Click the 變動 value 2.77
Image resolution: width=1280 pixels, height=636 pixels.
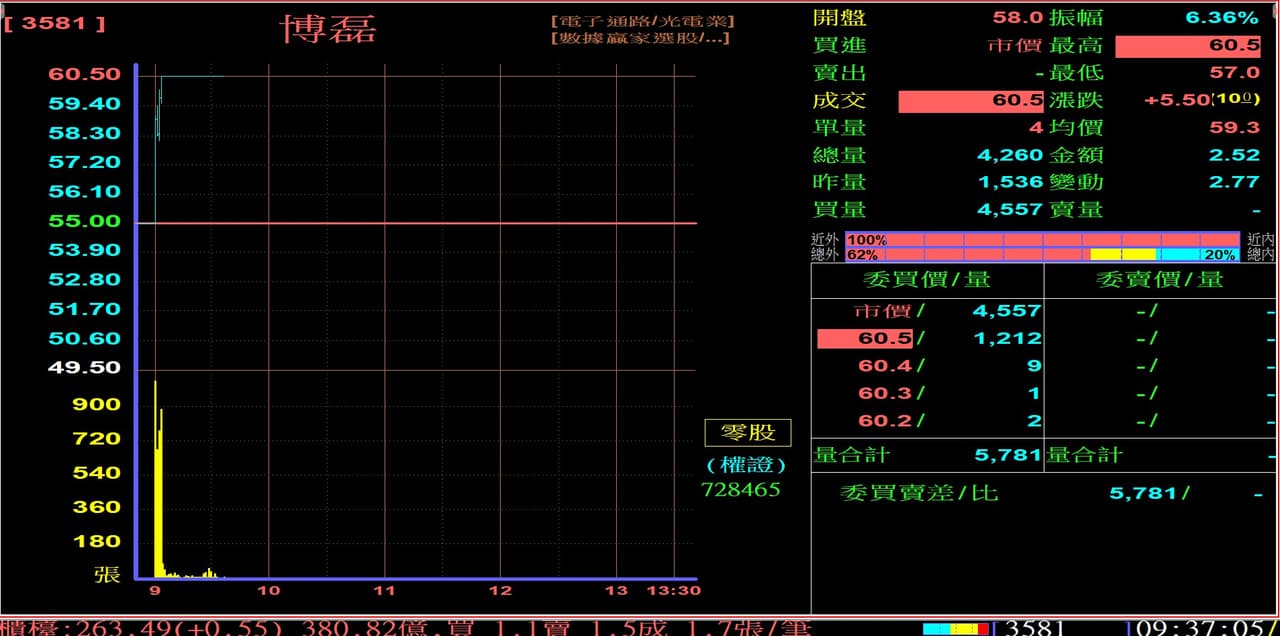[1235, 182]
